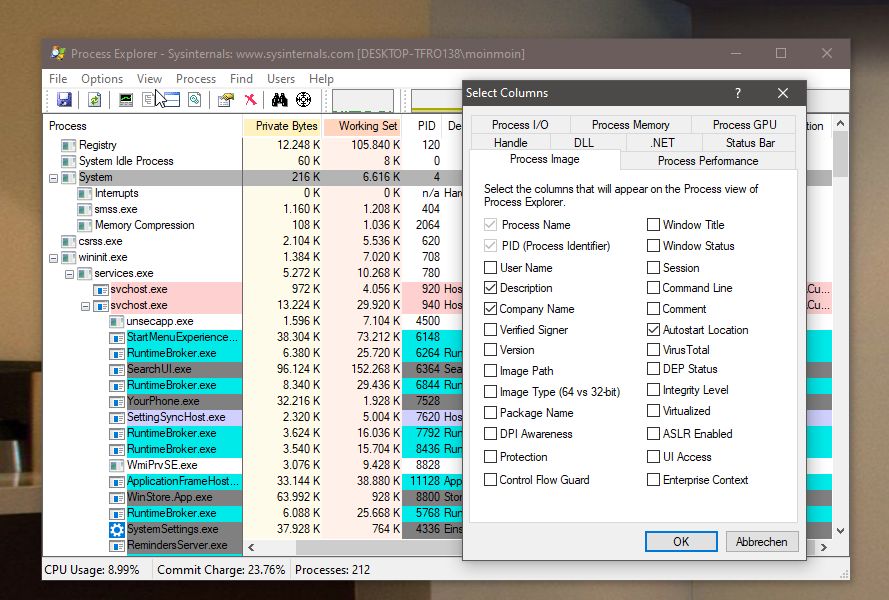Collapse the services.exe tree node
Screen dimensions: 889x600
[69, 274]
